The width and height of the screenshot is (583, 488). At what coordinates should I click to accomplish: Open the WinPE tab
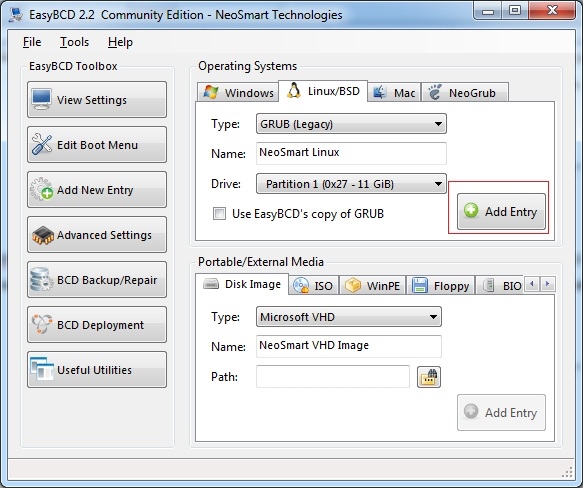point(373,286)
